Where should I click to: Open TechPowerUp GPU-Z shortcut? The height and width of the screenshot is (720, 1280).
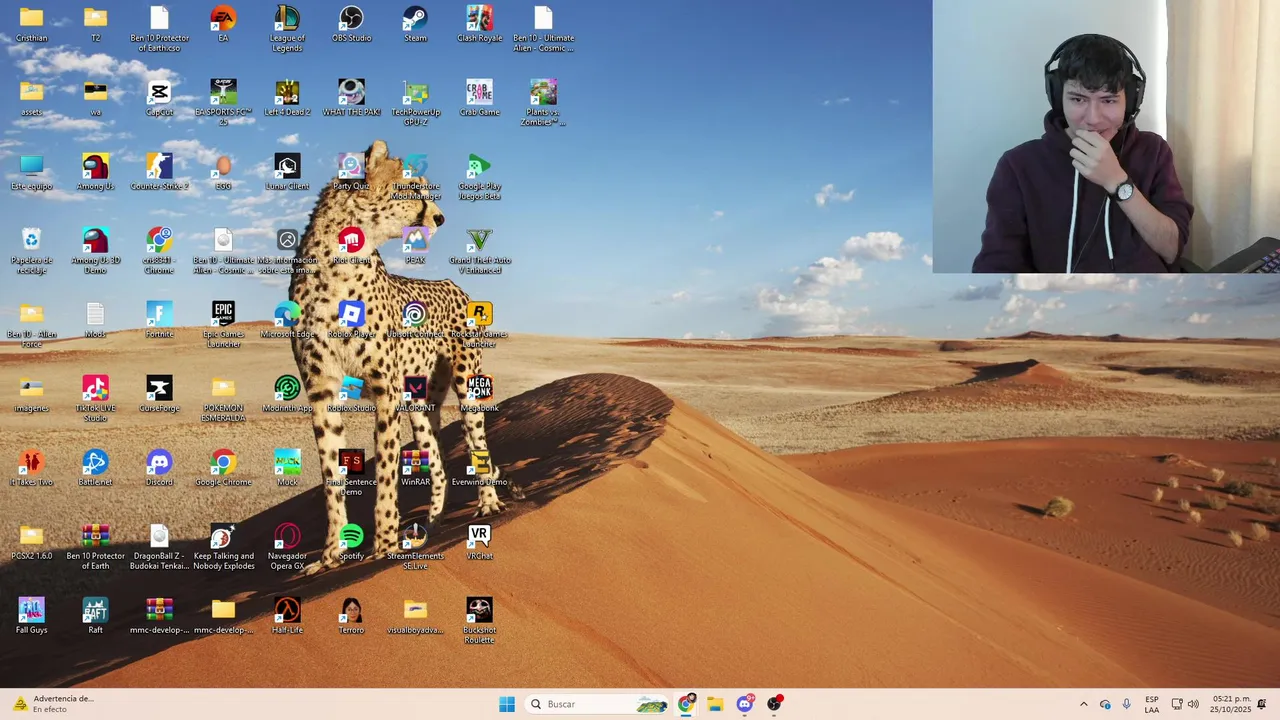pyautogui.click(x=415, y=102)
